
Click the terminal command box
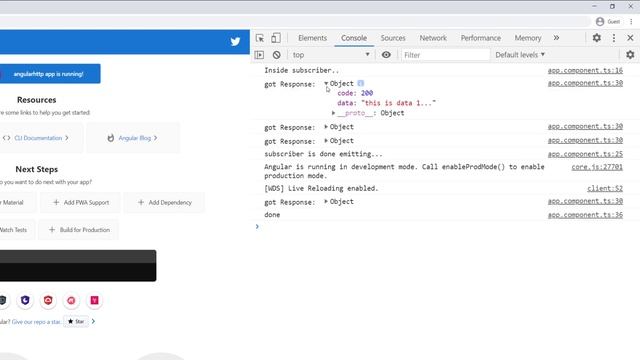pyautogui.click(x=78, y=266)
